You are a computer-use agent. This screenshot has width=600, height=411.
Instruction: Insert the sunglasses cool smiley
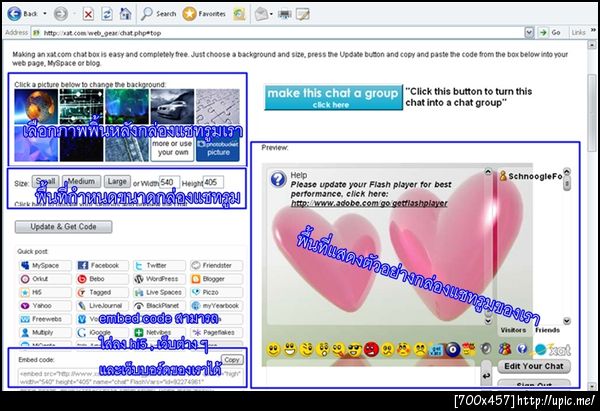tap(355, 349)
